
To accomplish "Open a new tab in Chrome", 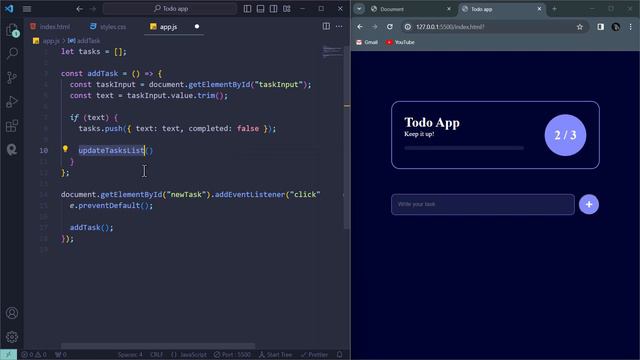I will pyautogui.click(x=554, y=9).
